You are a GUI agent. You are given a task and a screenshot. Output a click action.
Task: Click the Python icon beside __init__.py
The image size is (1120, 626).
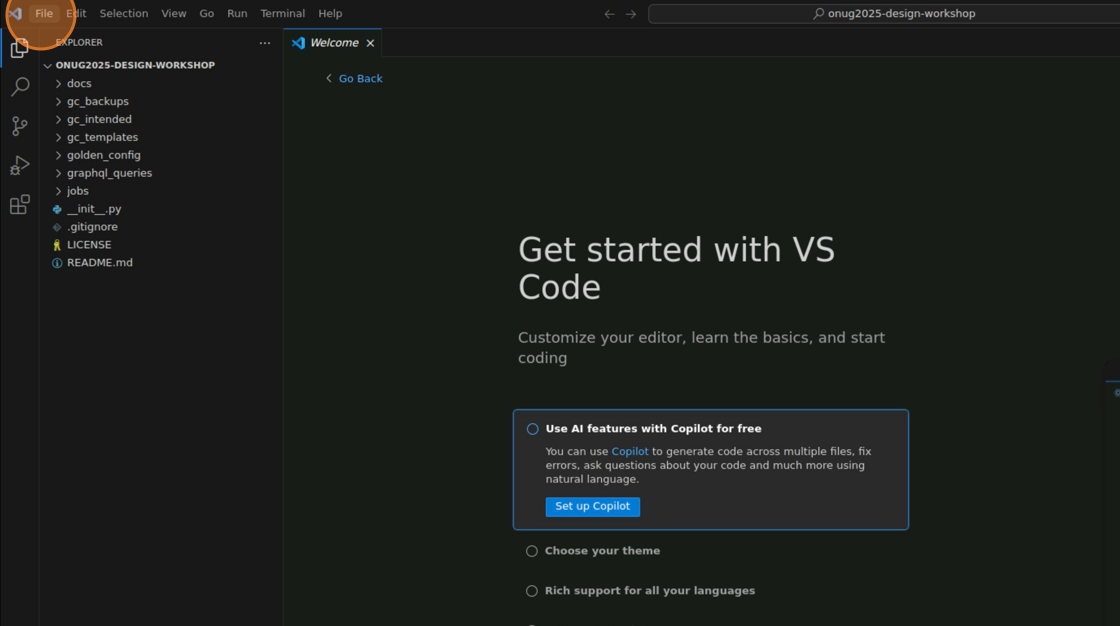(57, 209)
